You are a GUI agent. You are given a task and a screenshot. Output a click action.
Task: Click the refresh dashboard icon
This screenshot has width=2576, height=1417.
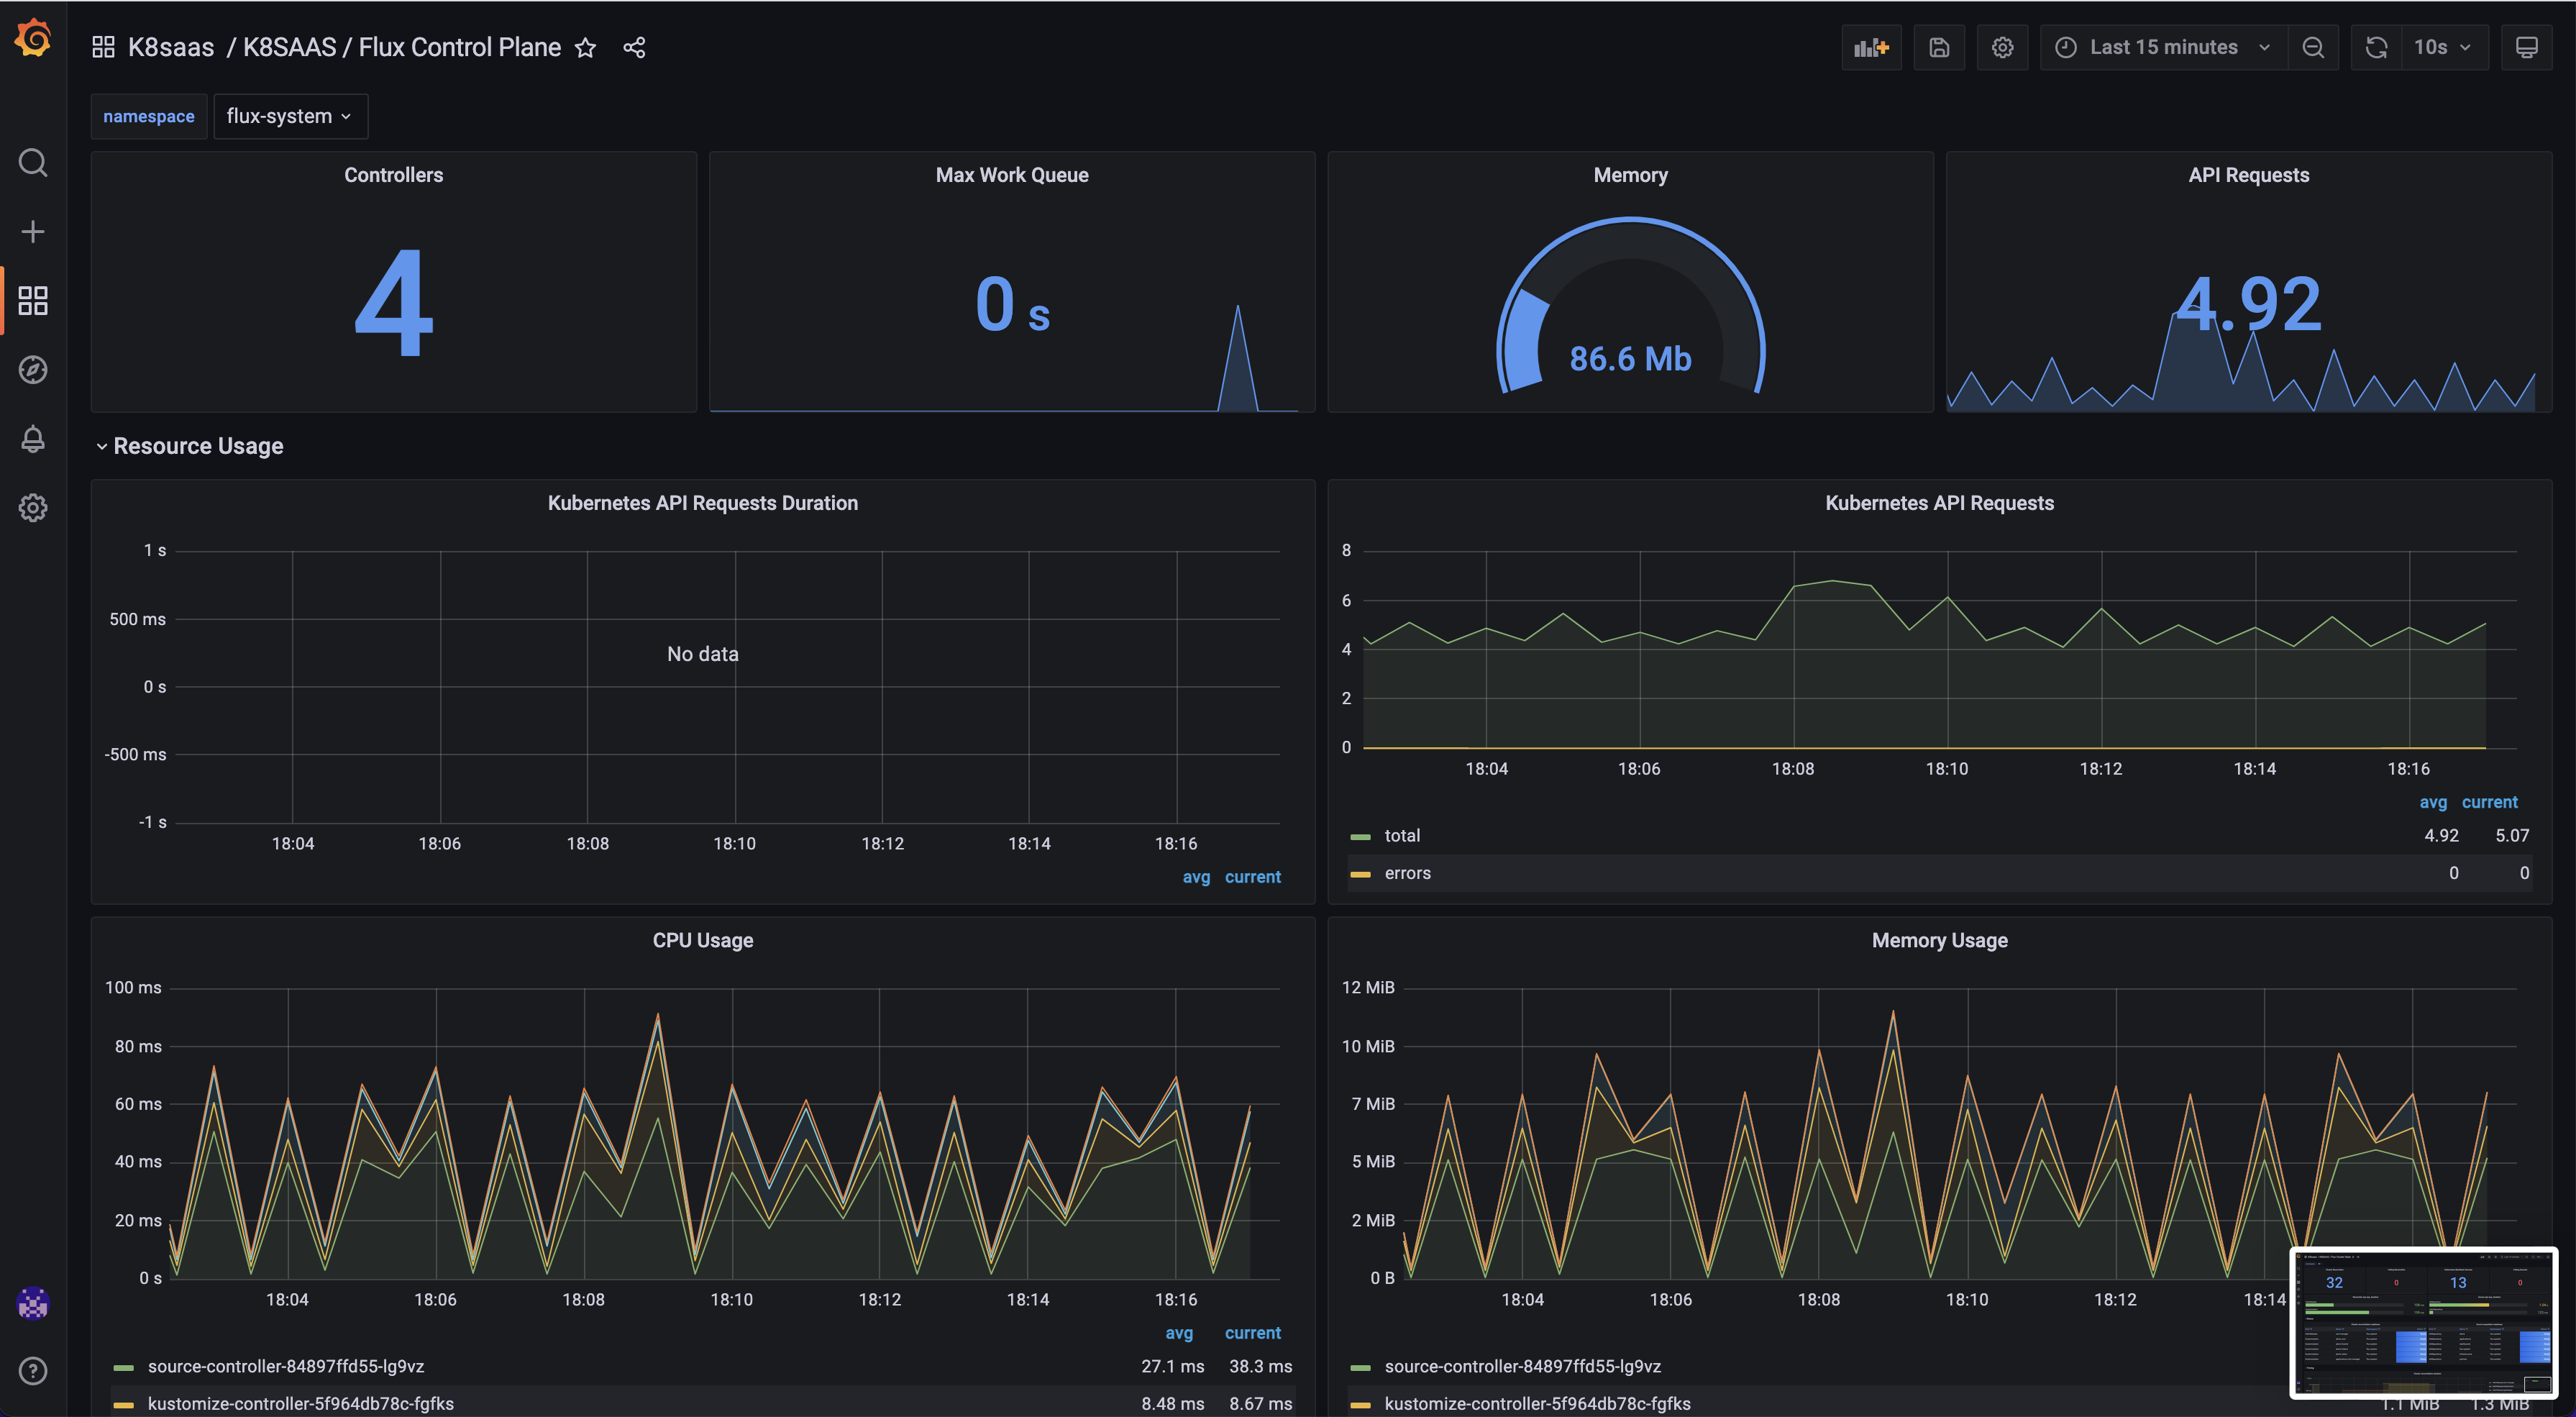[2377, 47]
